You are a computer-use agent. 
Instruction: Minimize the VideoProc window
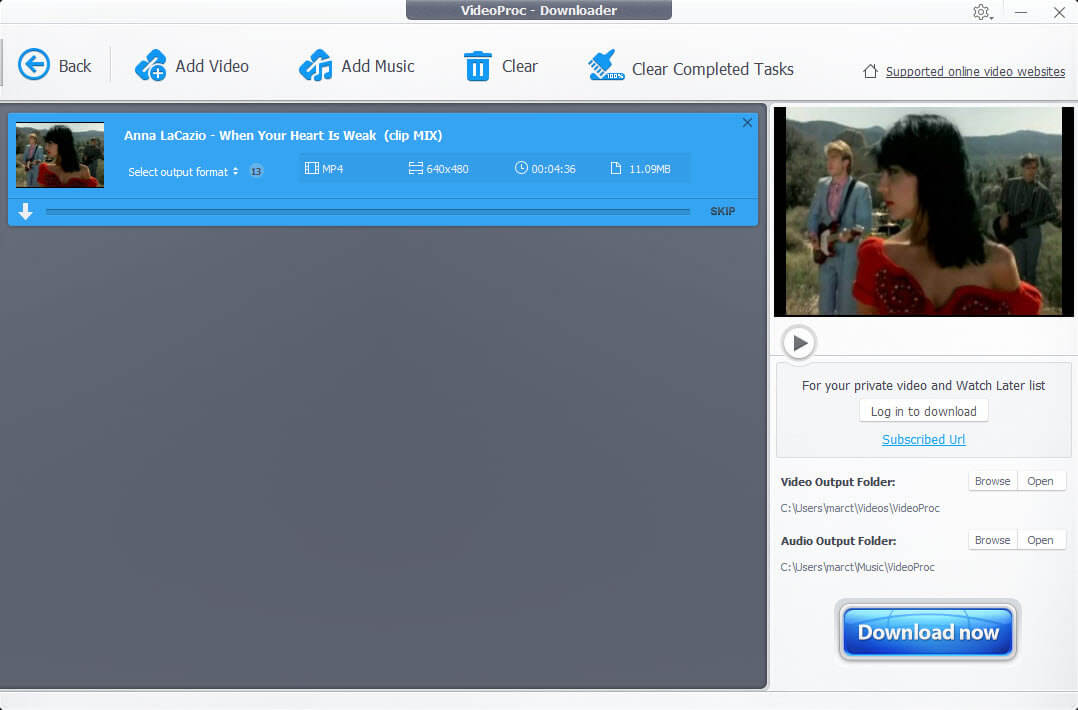(1021, 12)
